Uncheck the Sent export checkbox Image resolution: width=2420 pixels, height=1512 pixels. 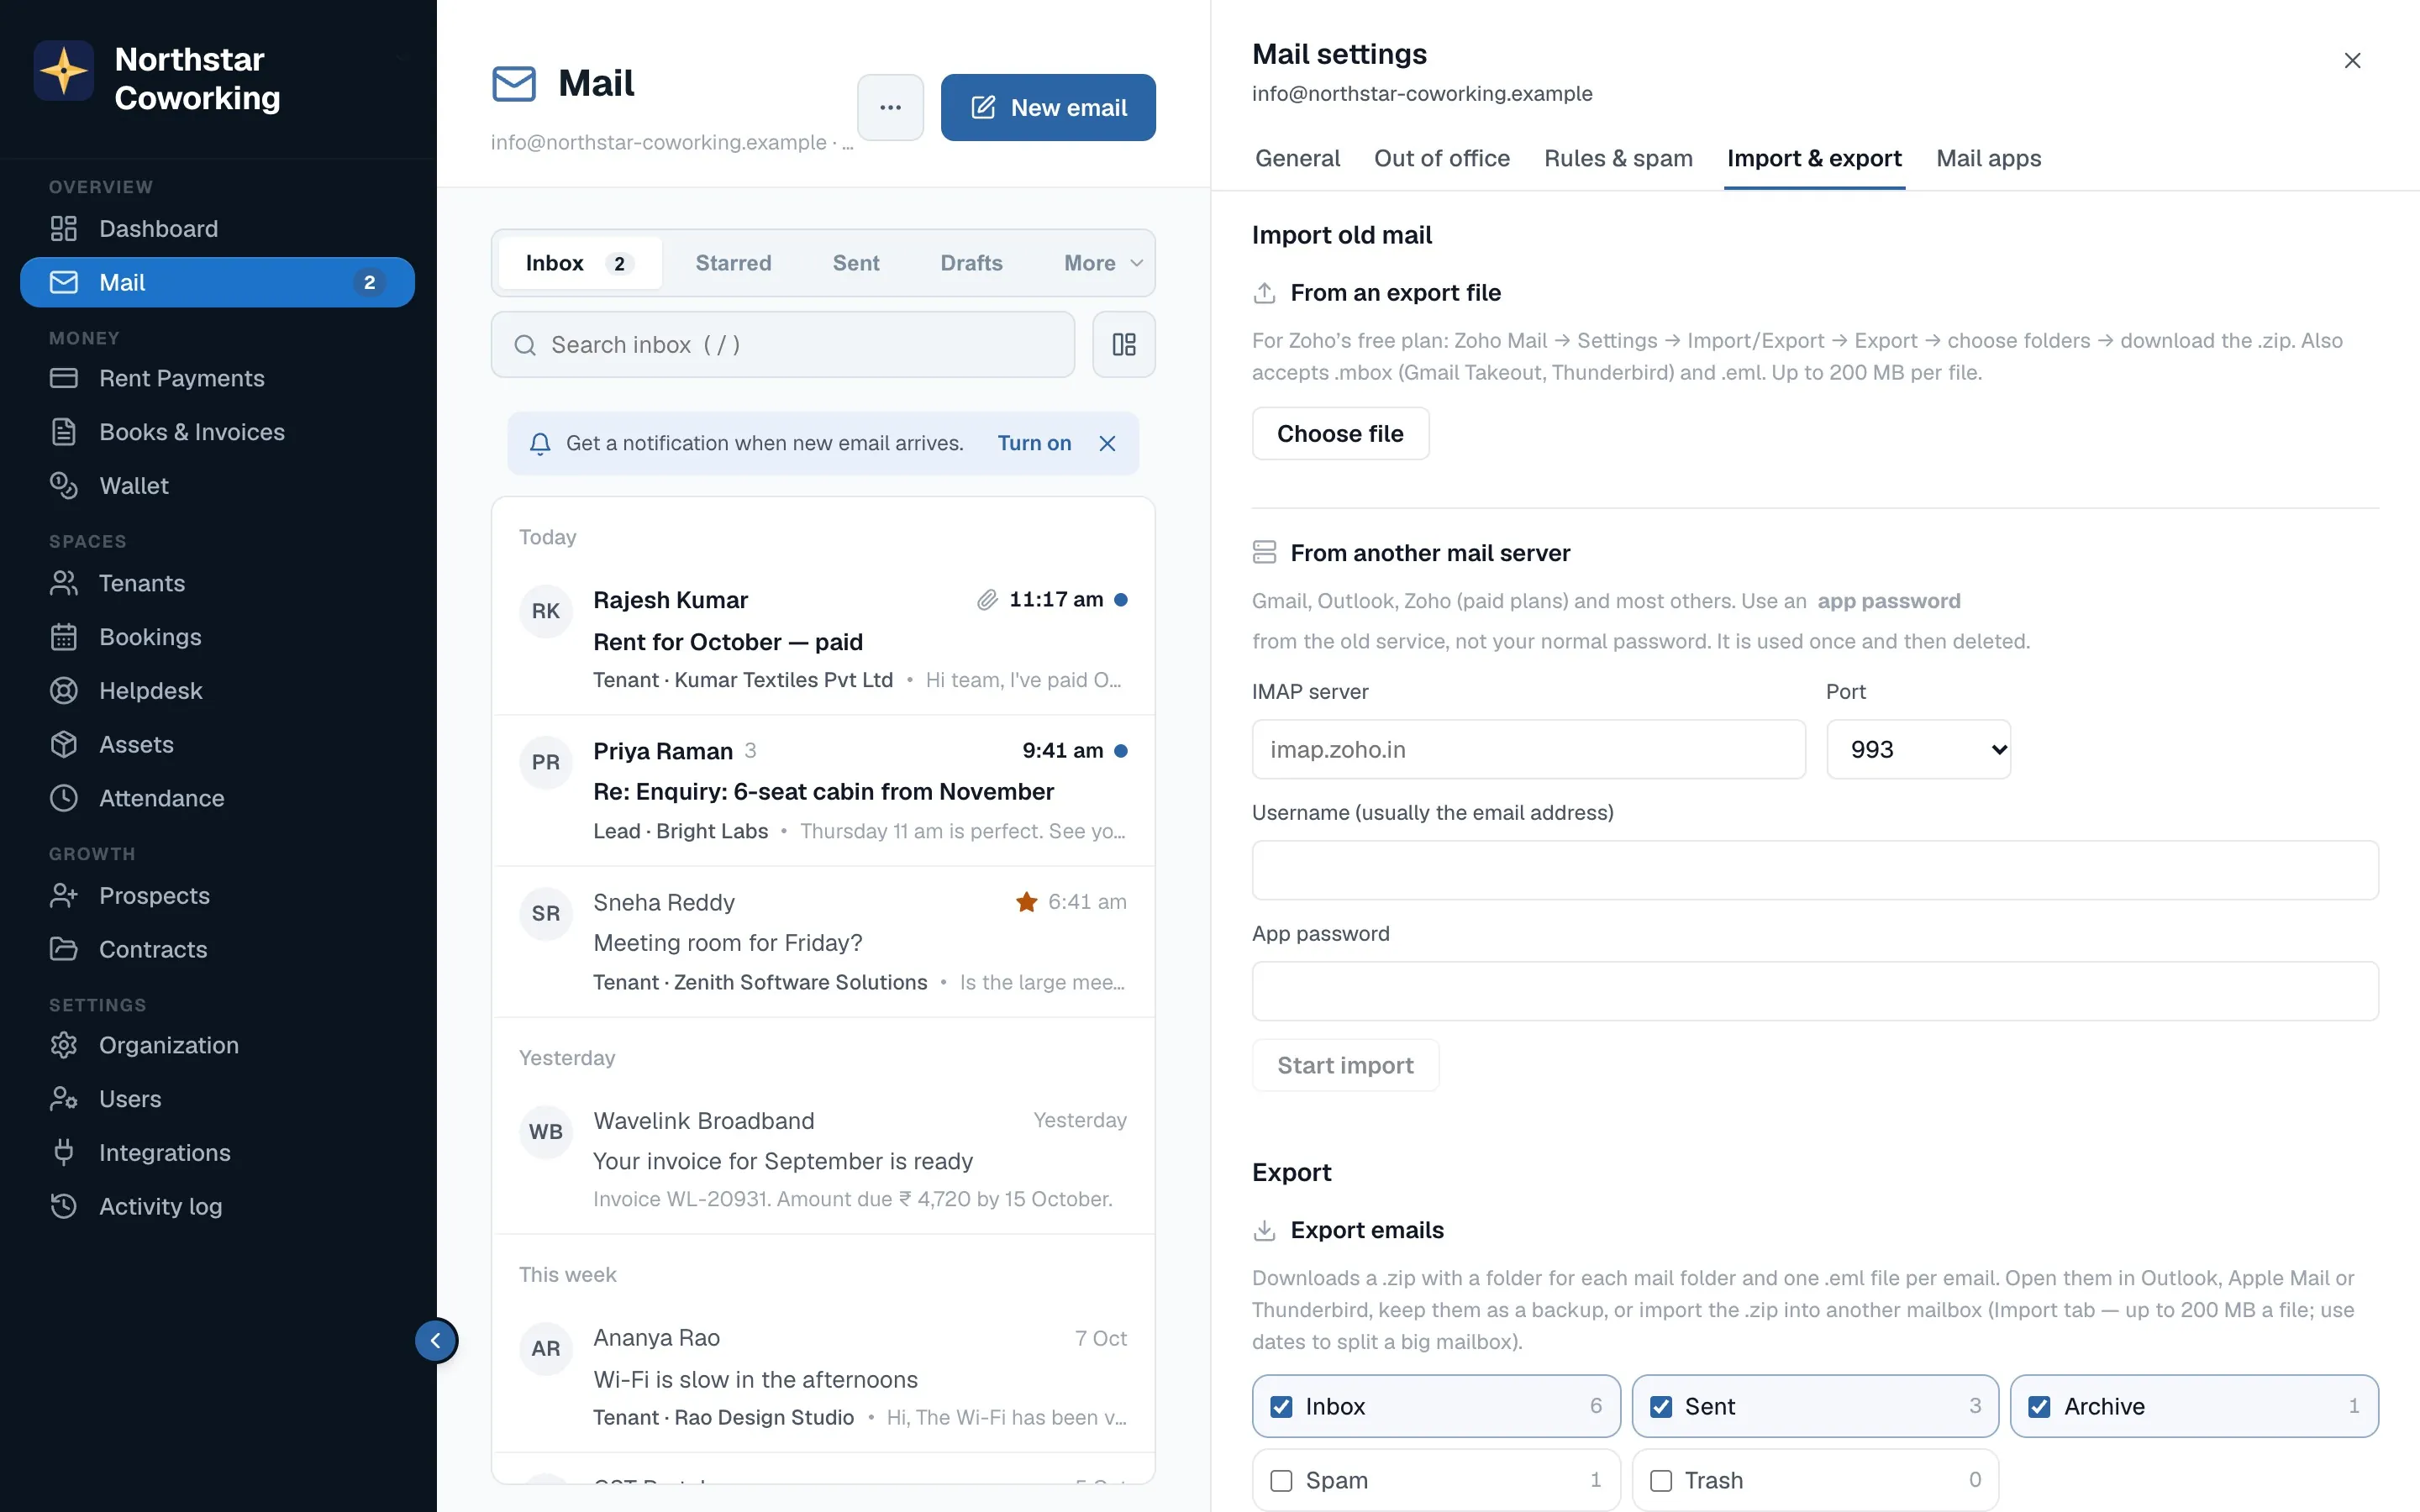[x=1661, y=1407]
